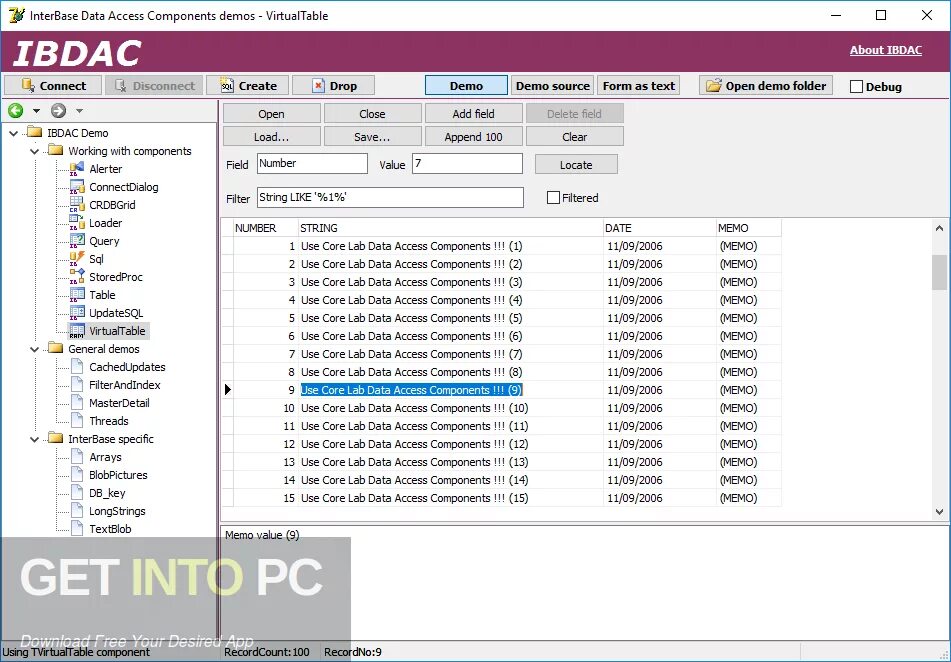Enable the Filtered checkbox
The height and width of the screenshot is (662, 951).
pyautogui.click(x=553, y=198)
